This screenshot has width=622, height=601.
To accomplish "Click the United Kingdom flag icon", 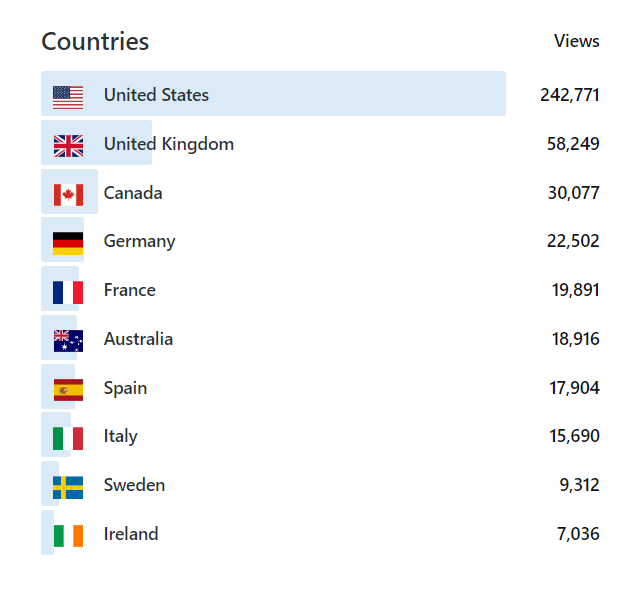I will pyautogui.click(x=68, y=145).
